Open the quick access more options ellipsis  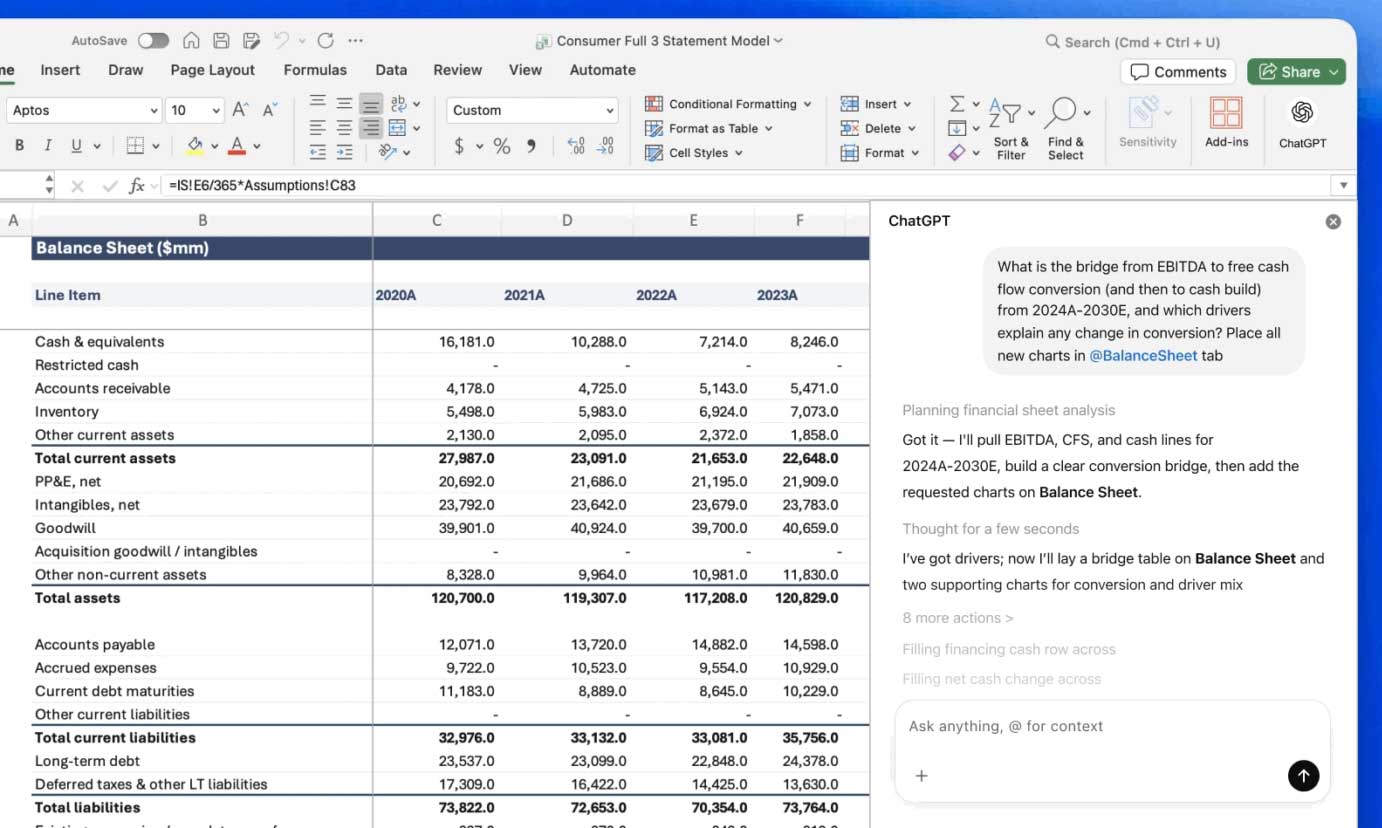[x=356, y=41]
